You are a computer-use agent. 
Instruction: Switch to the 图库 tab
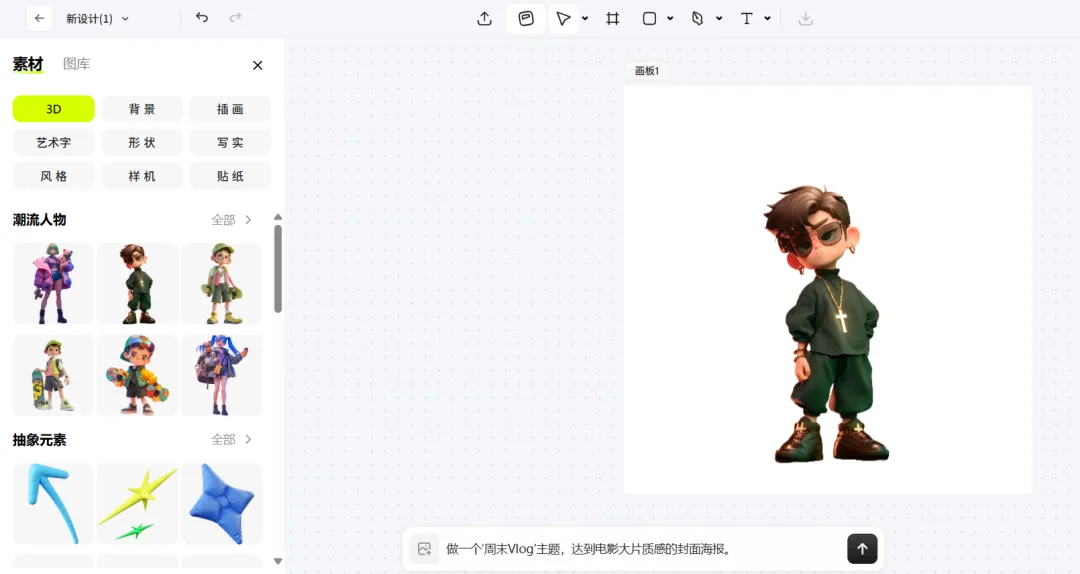tap(76, 64)
